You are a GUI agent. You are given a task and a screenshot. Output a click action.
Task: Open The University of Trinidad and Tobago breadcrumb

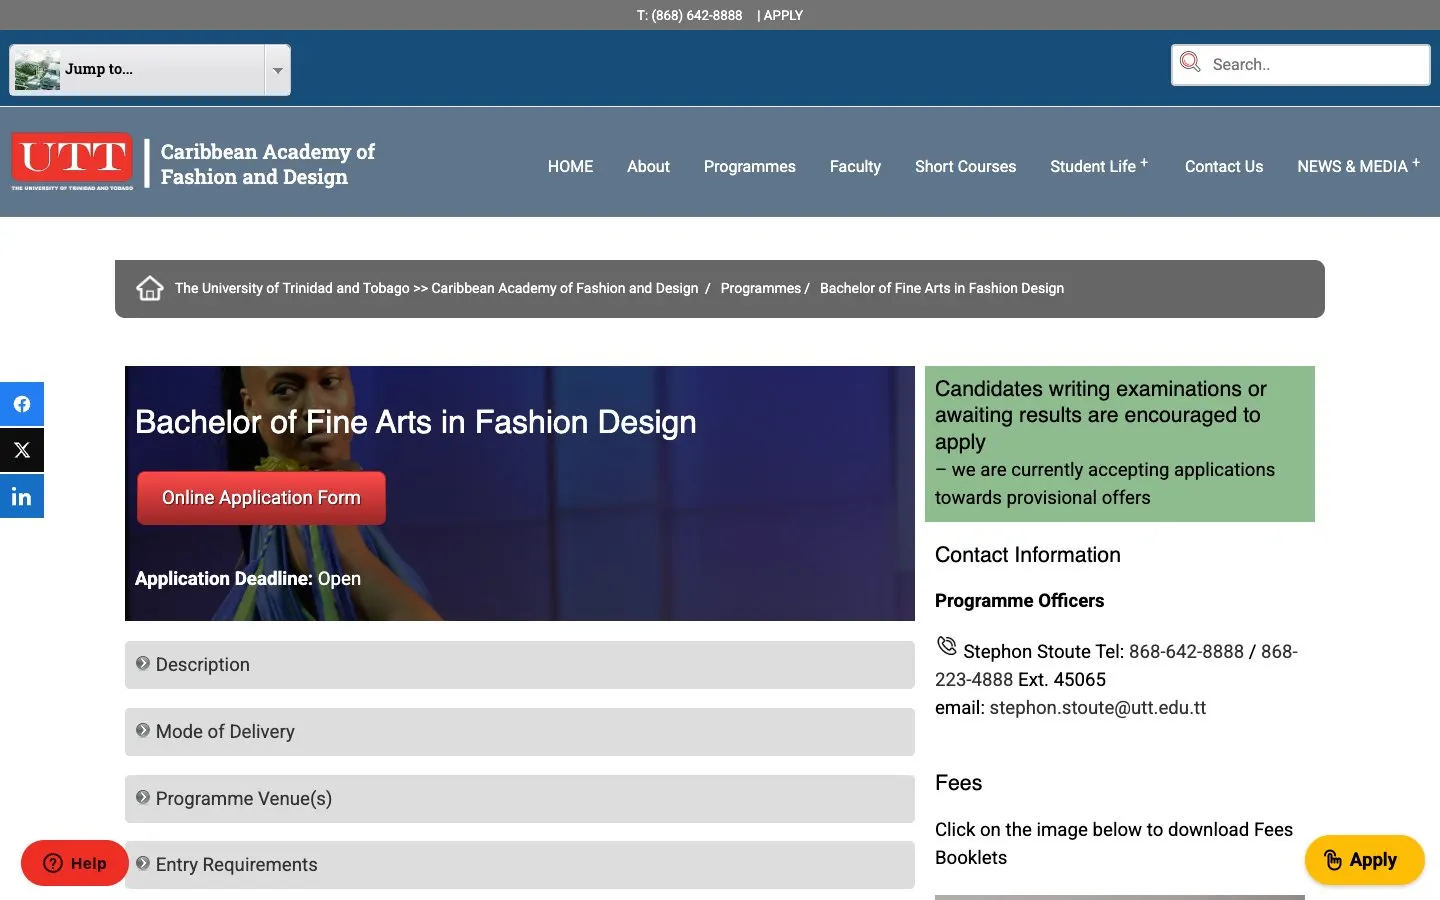pyautogui.click(x=292, y=288)
